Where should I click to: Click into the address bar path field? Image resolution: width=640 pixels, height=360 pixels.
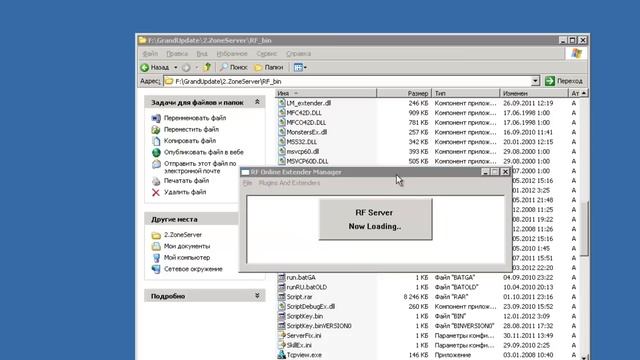coord(347,81)
